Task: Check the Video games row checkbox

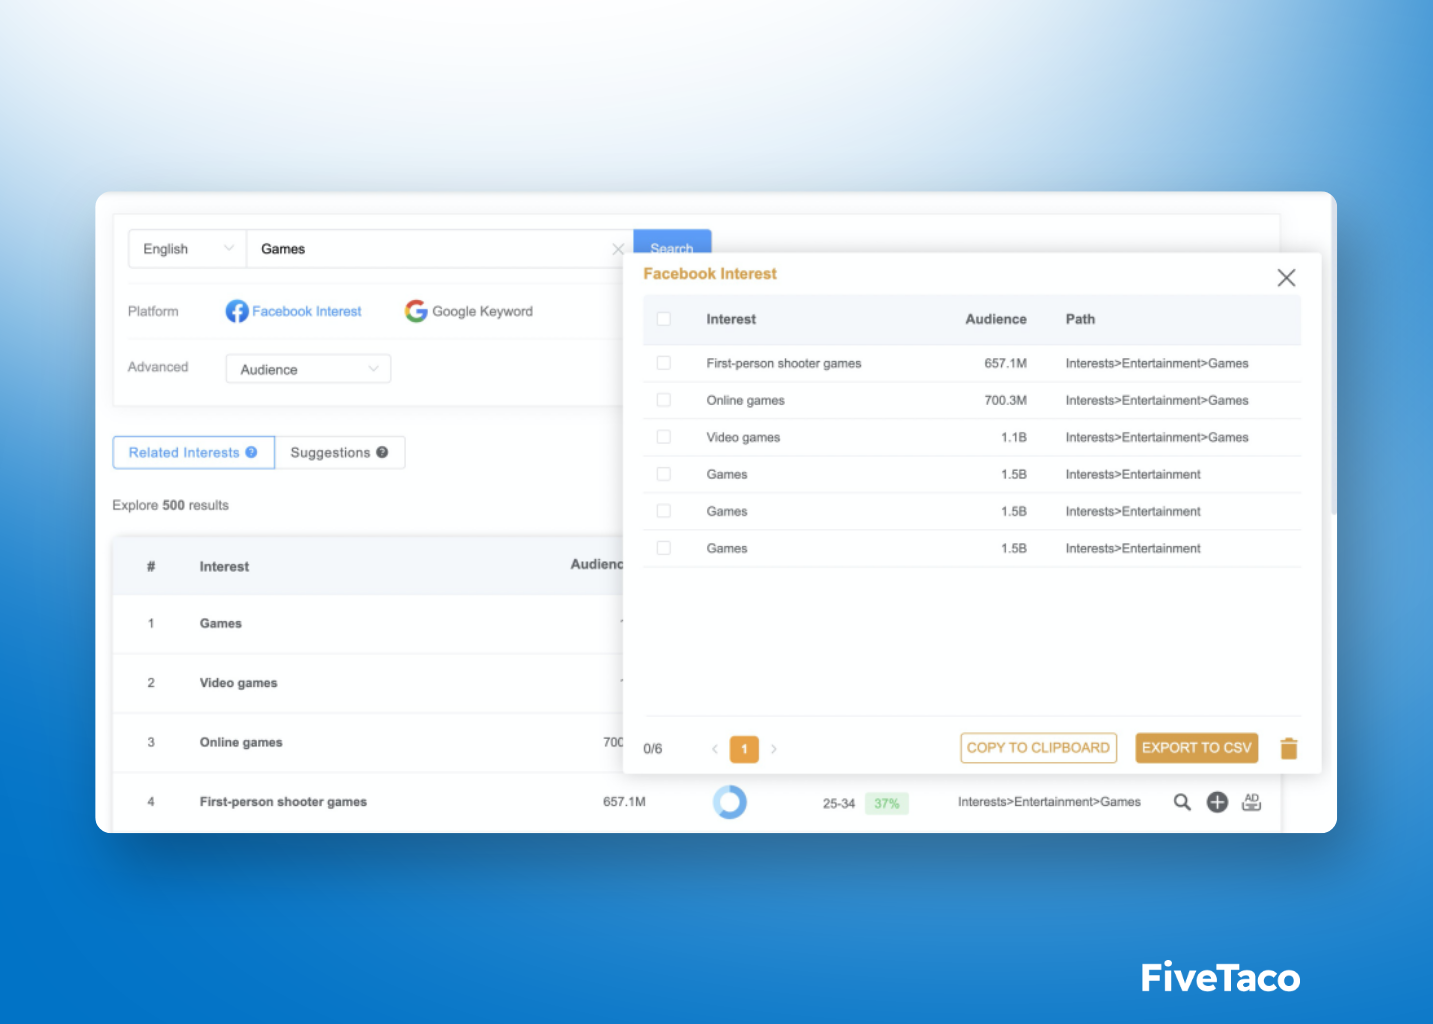Action: coord(663,437)
